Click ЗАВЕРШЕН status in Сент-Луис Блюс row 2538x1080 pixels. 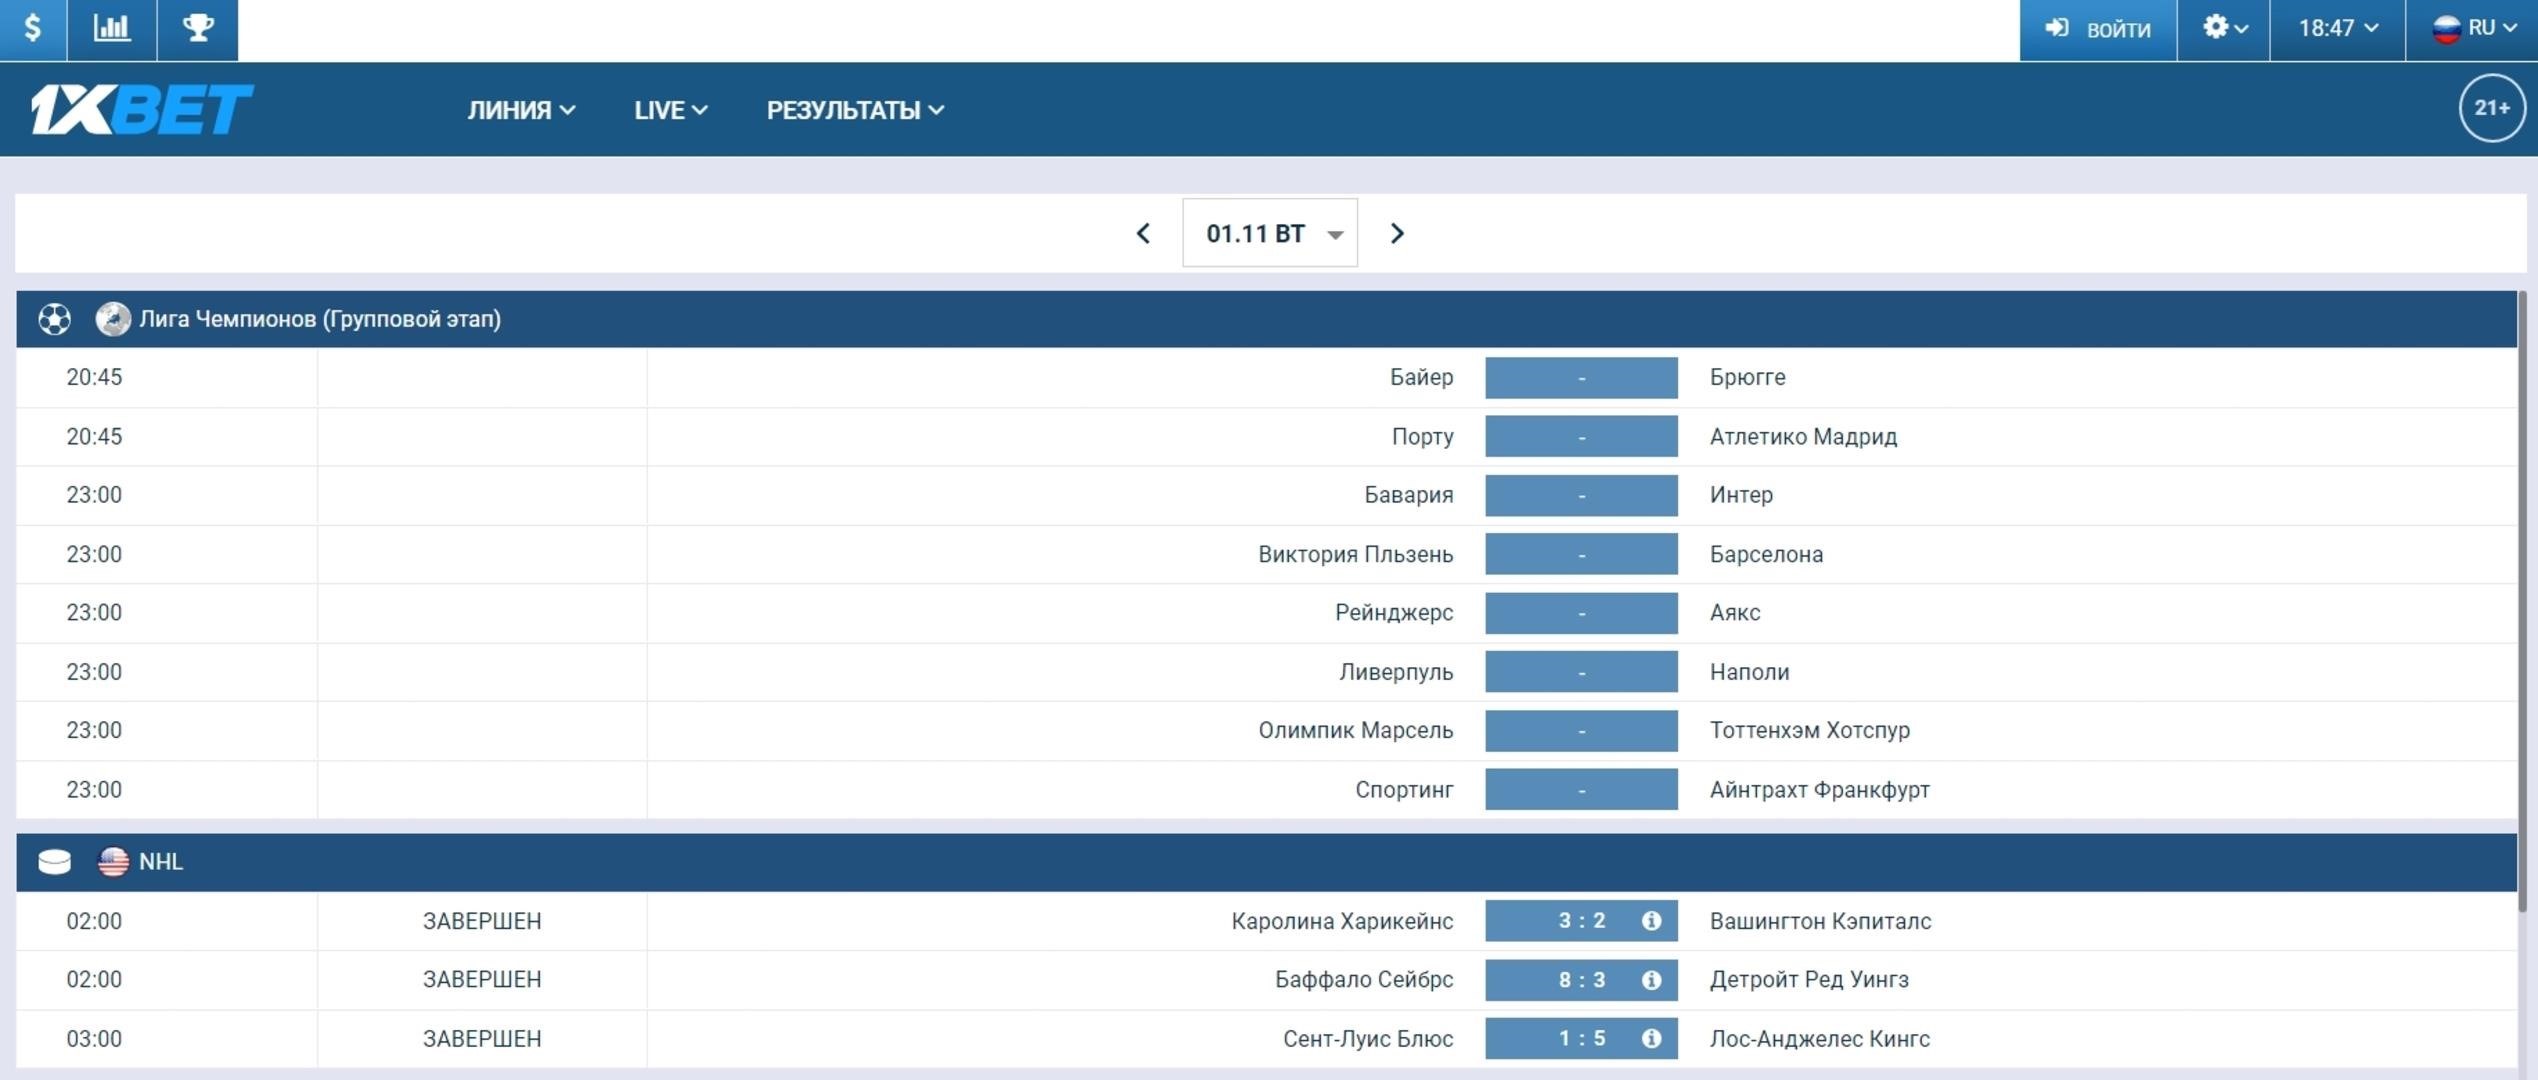click(482, 1038)
